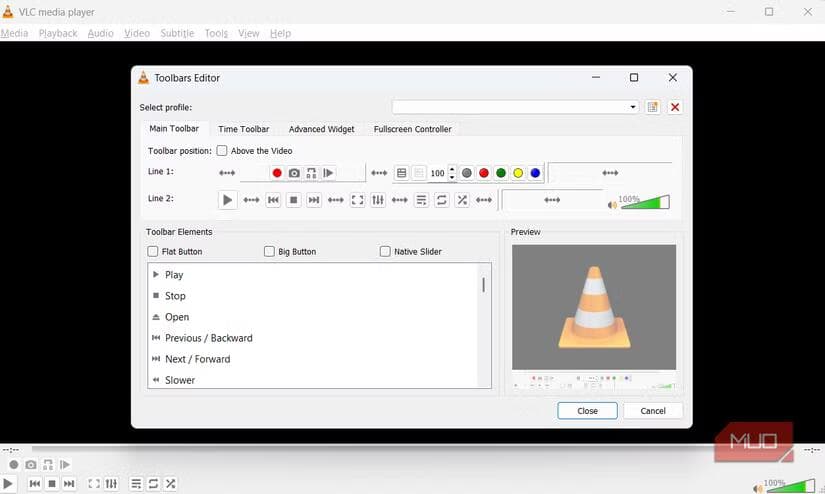Click Play in VLC main window controls
Screen dimensions: 825x494
[8, 483]
